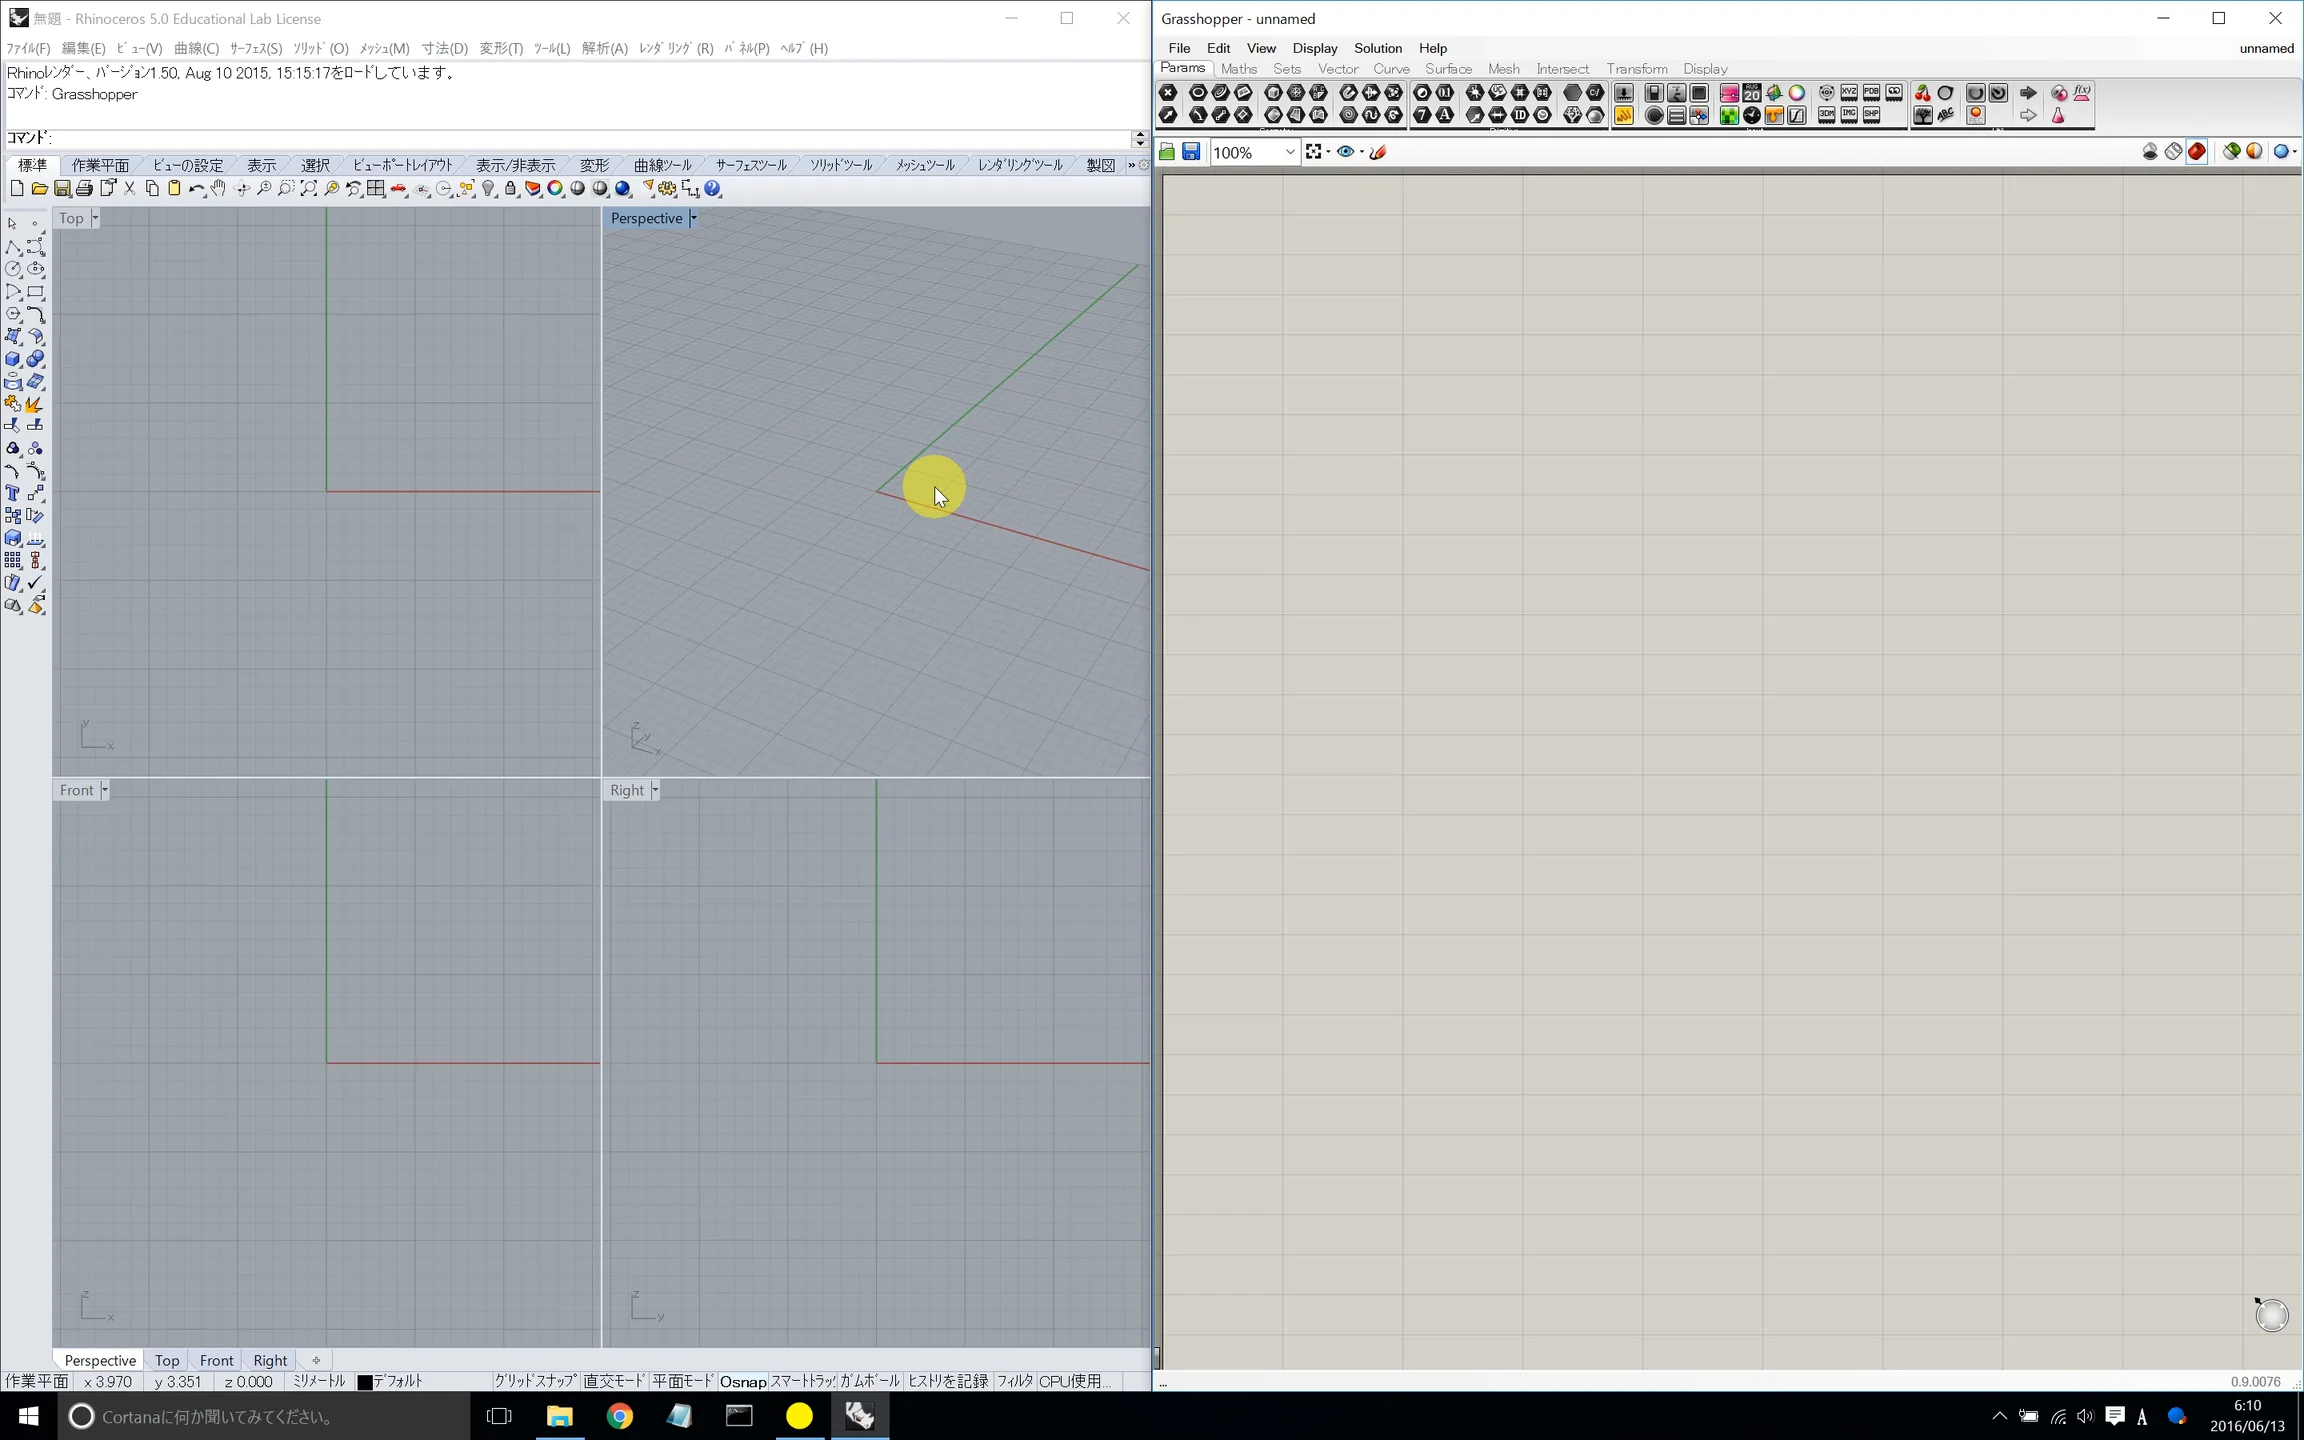
Task: Click the Rhino Print icon
Action: pos(85,189)
